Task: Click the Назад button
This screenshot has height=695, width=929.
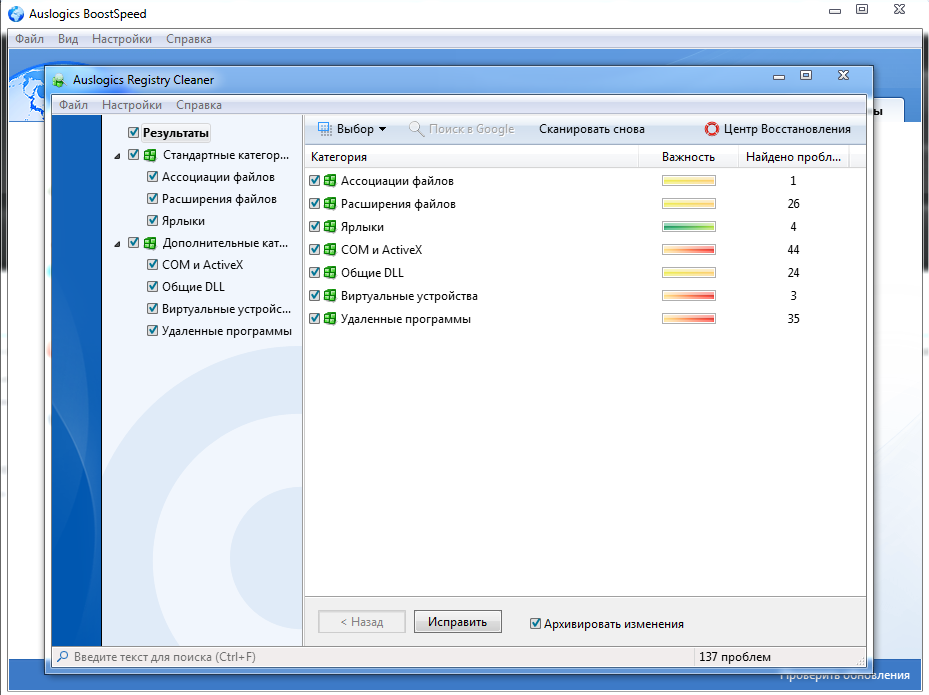Action: point(361,622)
